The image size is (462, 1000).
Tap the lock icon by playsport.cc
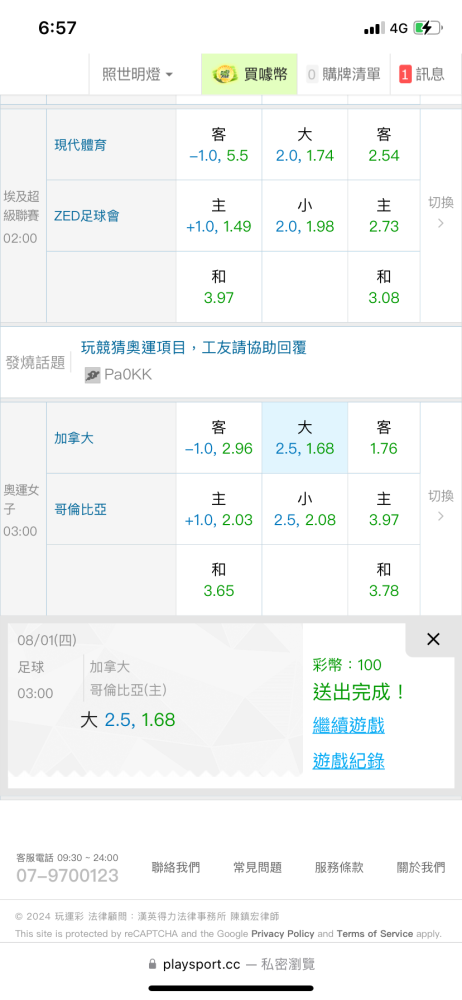coord(152,964)
